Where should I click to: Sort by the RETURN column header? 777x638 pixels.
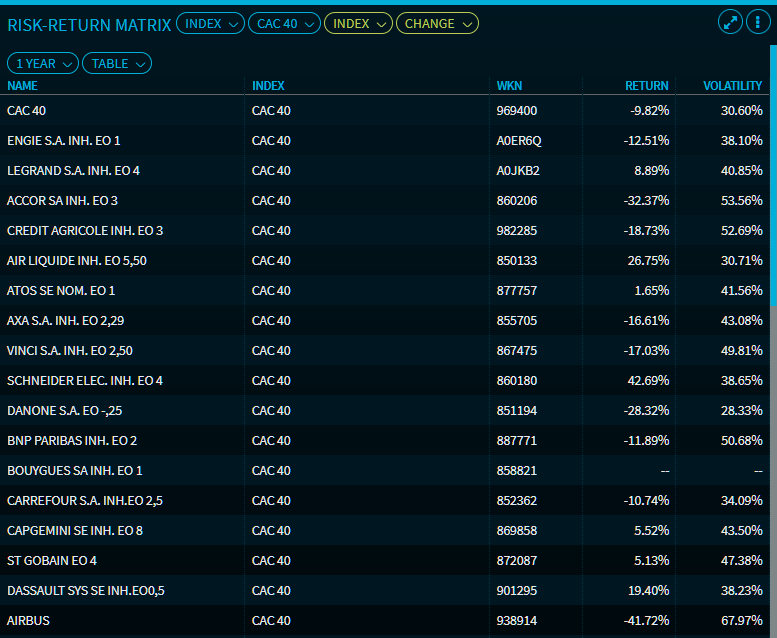point(647,86)
